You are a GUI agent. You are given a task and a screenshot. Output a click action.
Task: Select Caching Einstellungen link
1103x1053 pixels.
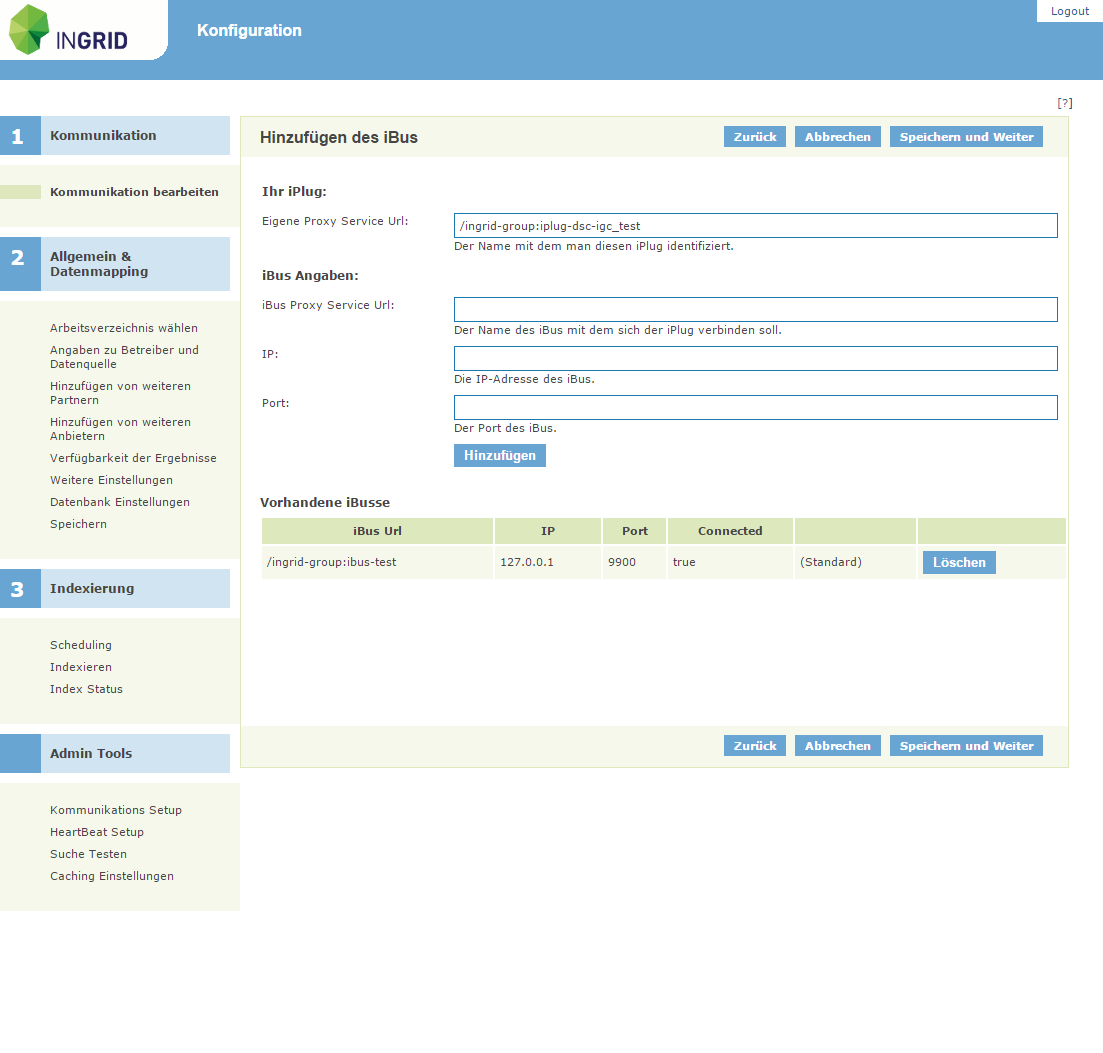pyautogui.click(x=112, y=876)
